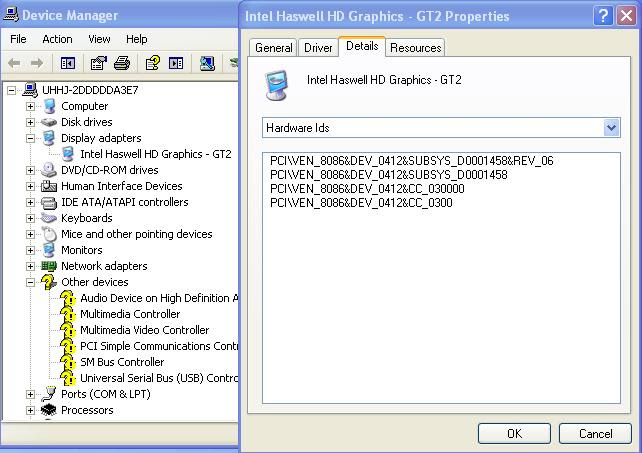Expand the Network adapters node
The width and height of the screenshot is (642, 453).
pos(30,266)
